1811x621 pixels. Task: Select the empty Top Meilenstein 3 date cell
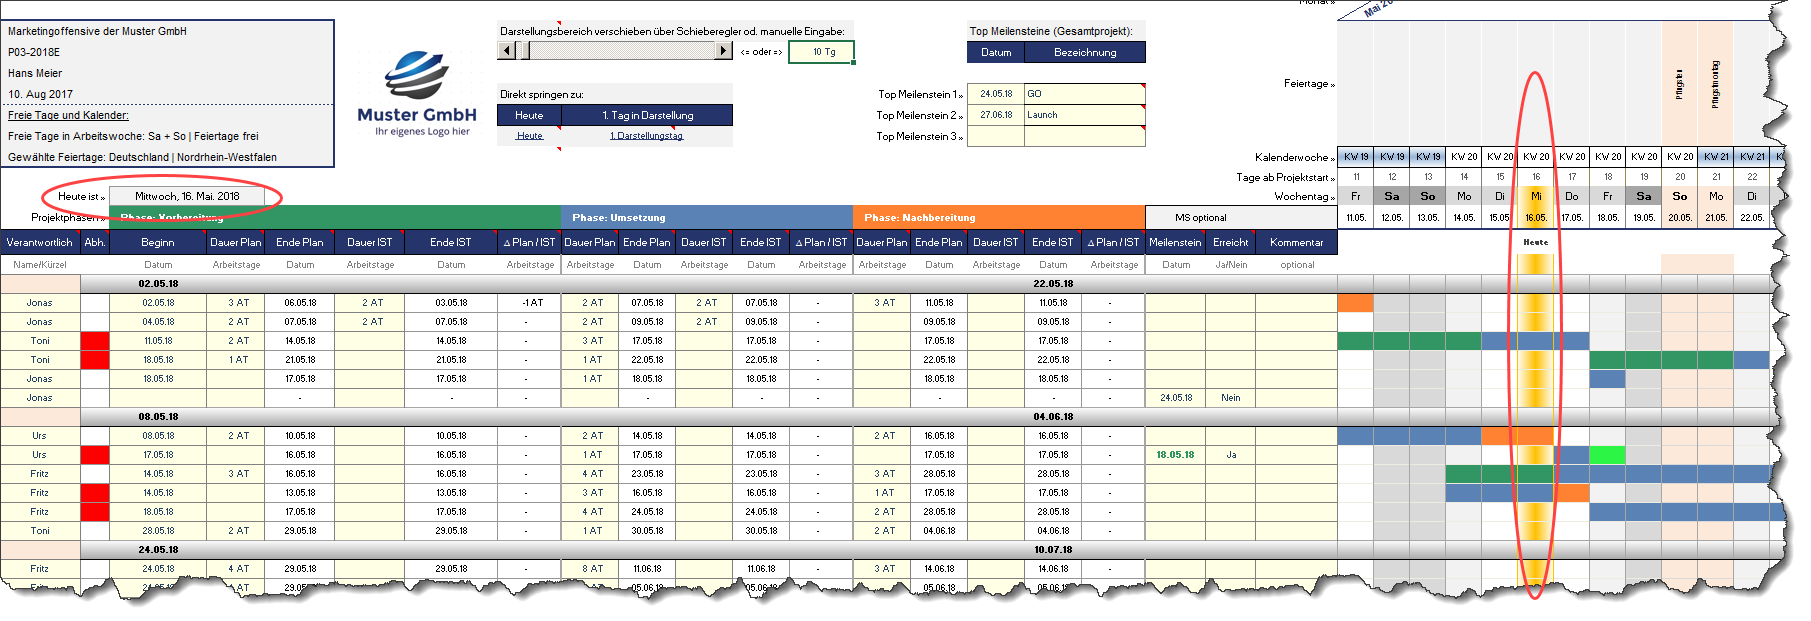(x=996, y=136)
